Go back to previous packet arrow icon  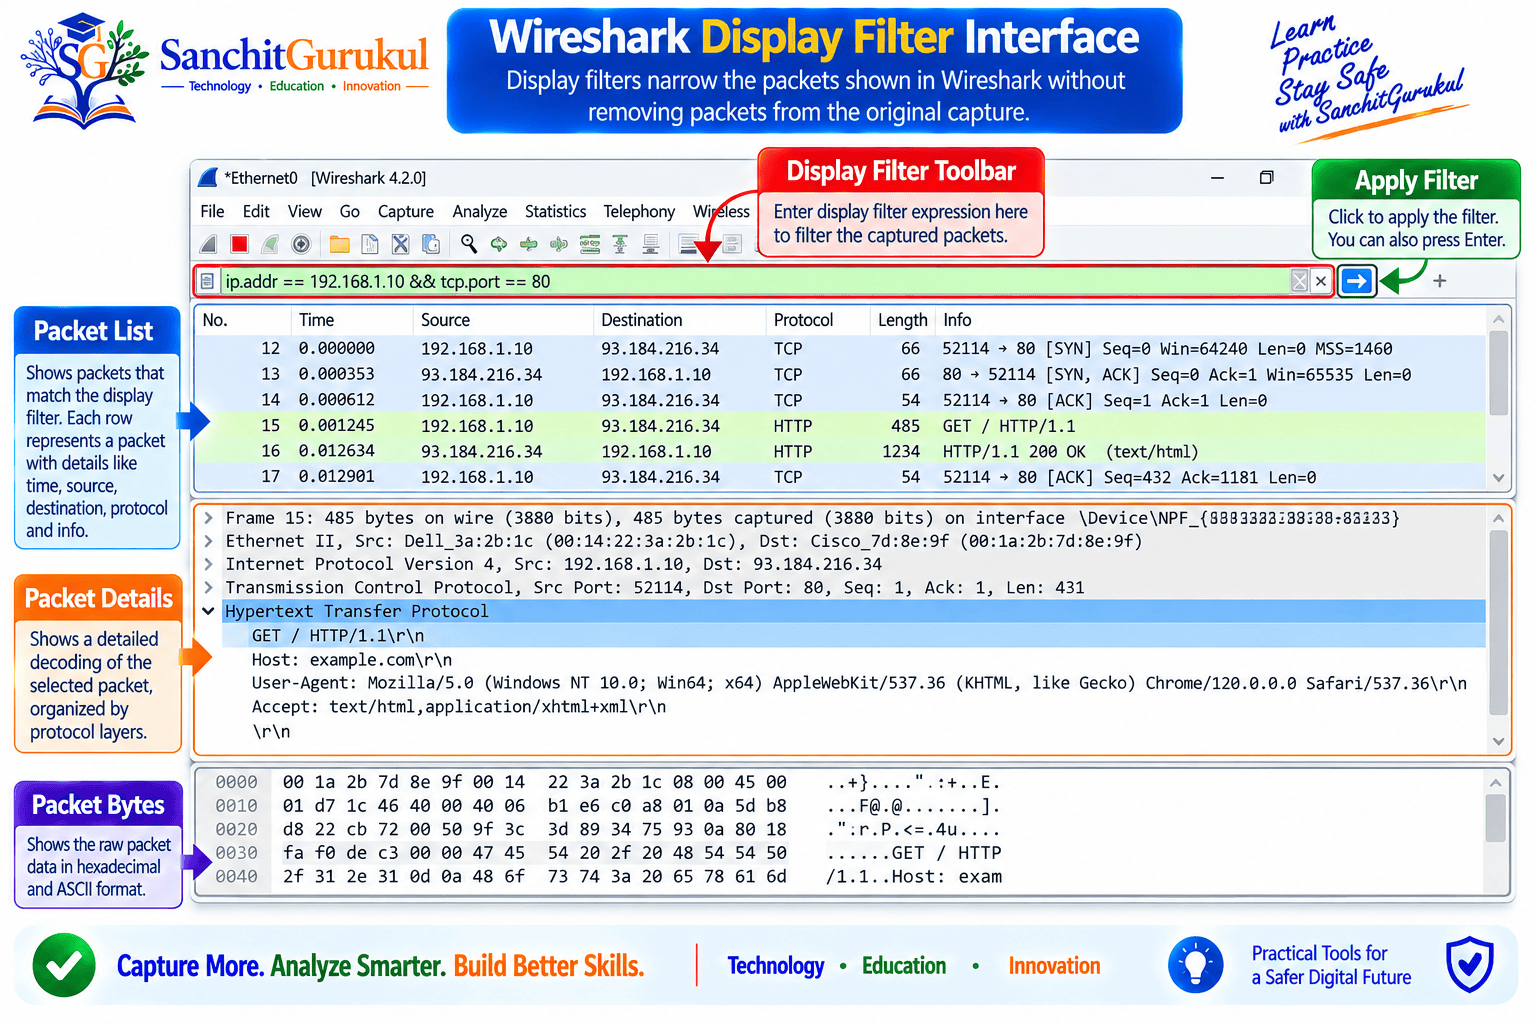[x=499, y=244]
